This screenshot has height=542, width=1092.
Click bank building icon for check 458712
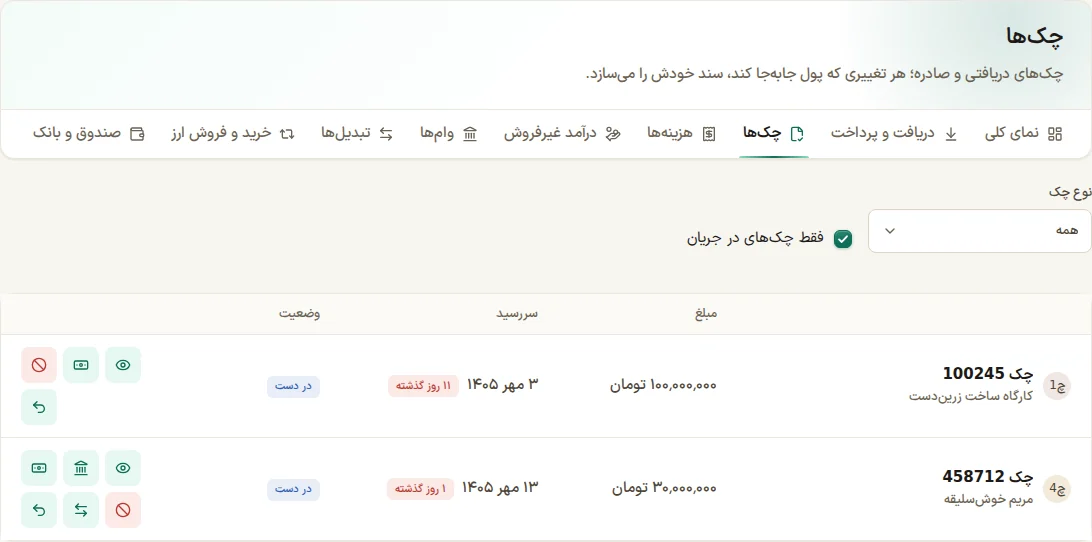[81, 468]
